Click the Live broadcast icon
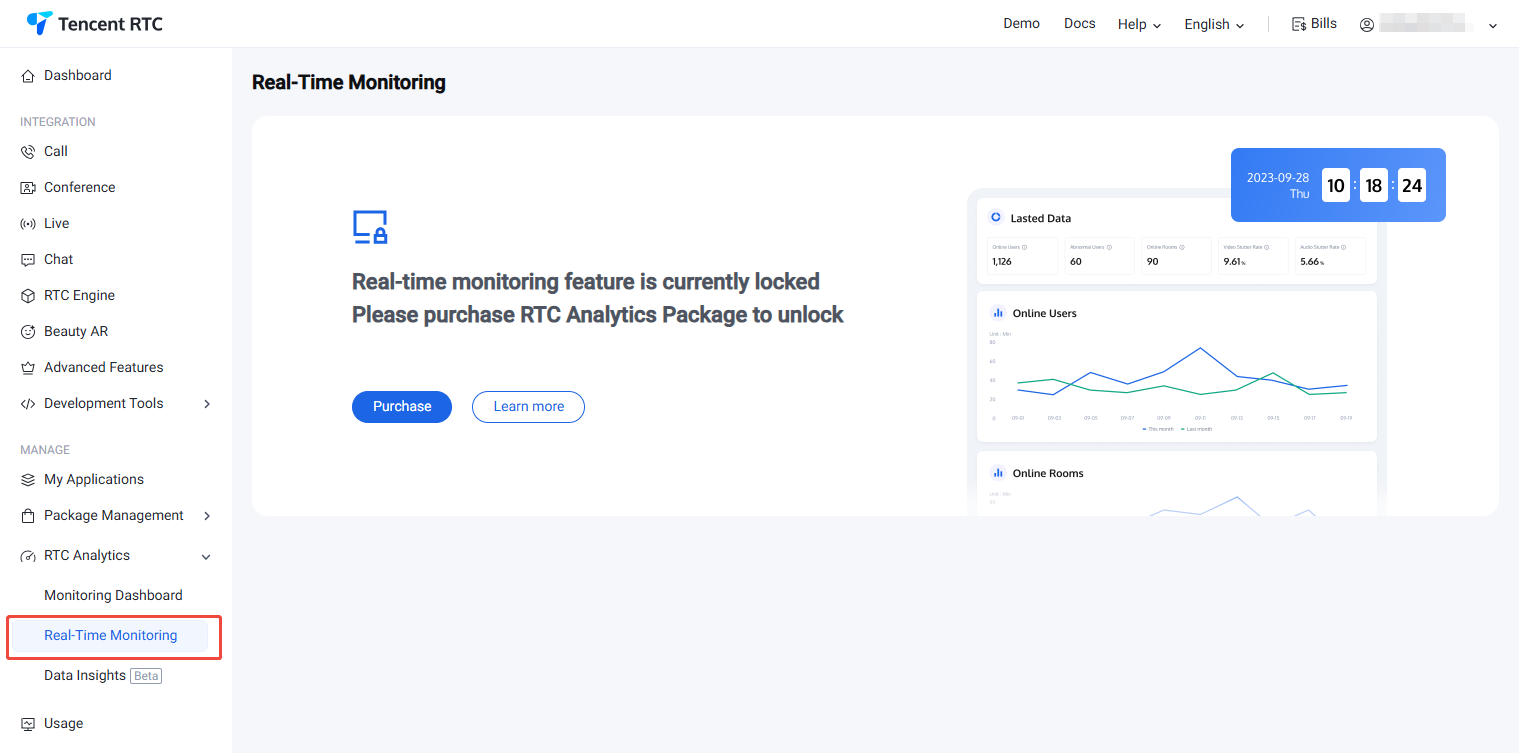Viewport: 1519px width, 753px height. [28, 224]
